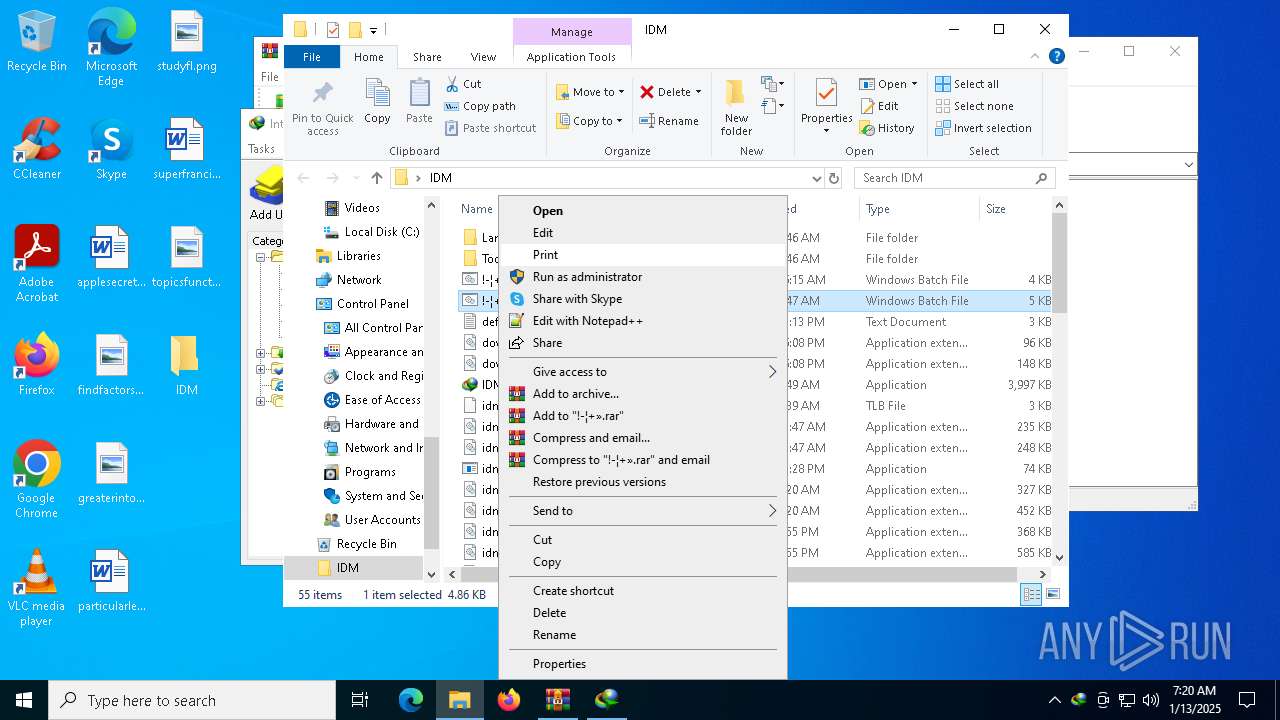
Task: Click Copy path in the ribbon
Action: (481, 106)
